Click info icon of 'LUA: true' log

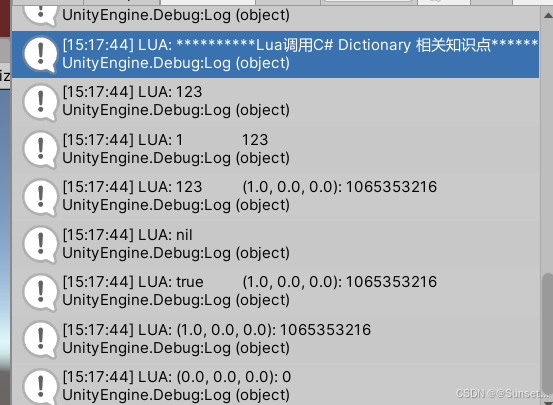40,292
